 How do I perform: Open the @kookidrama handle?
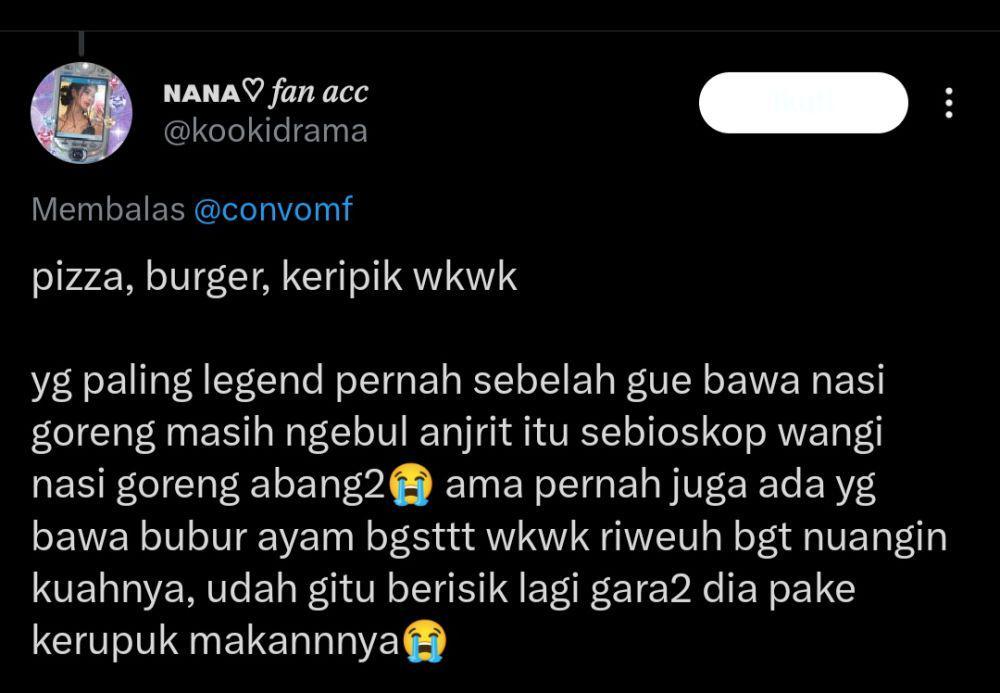[x=265, y=131]
